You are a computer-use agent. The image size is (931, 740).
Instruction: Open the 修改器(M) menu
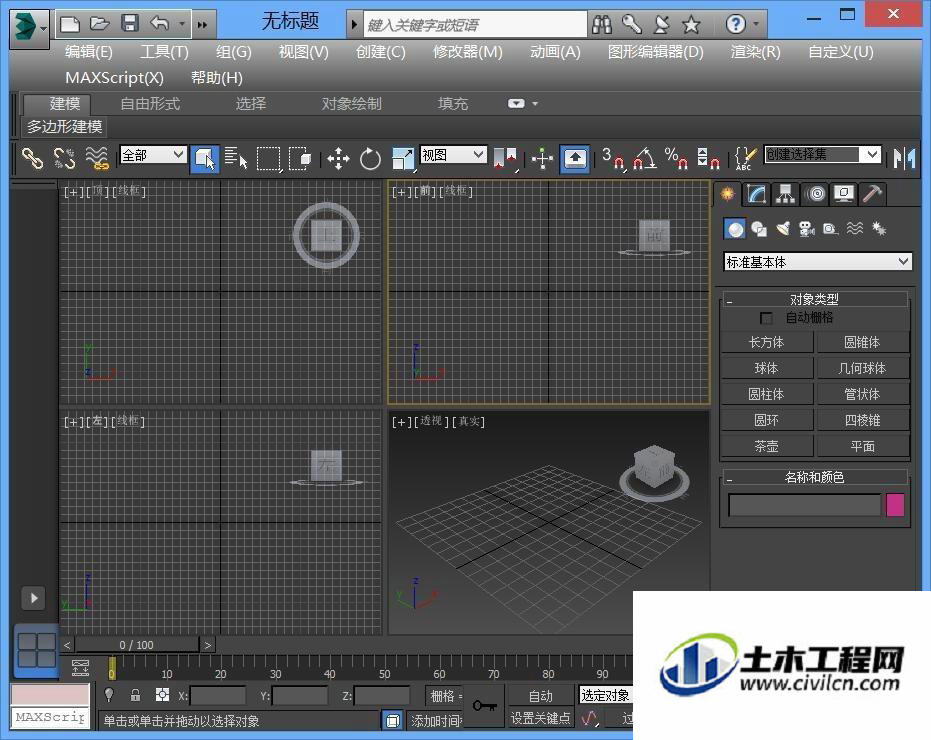pos(468,52)
